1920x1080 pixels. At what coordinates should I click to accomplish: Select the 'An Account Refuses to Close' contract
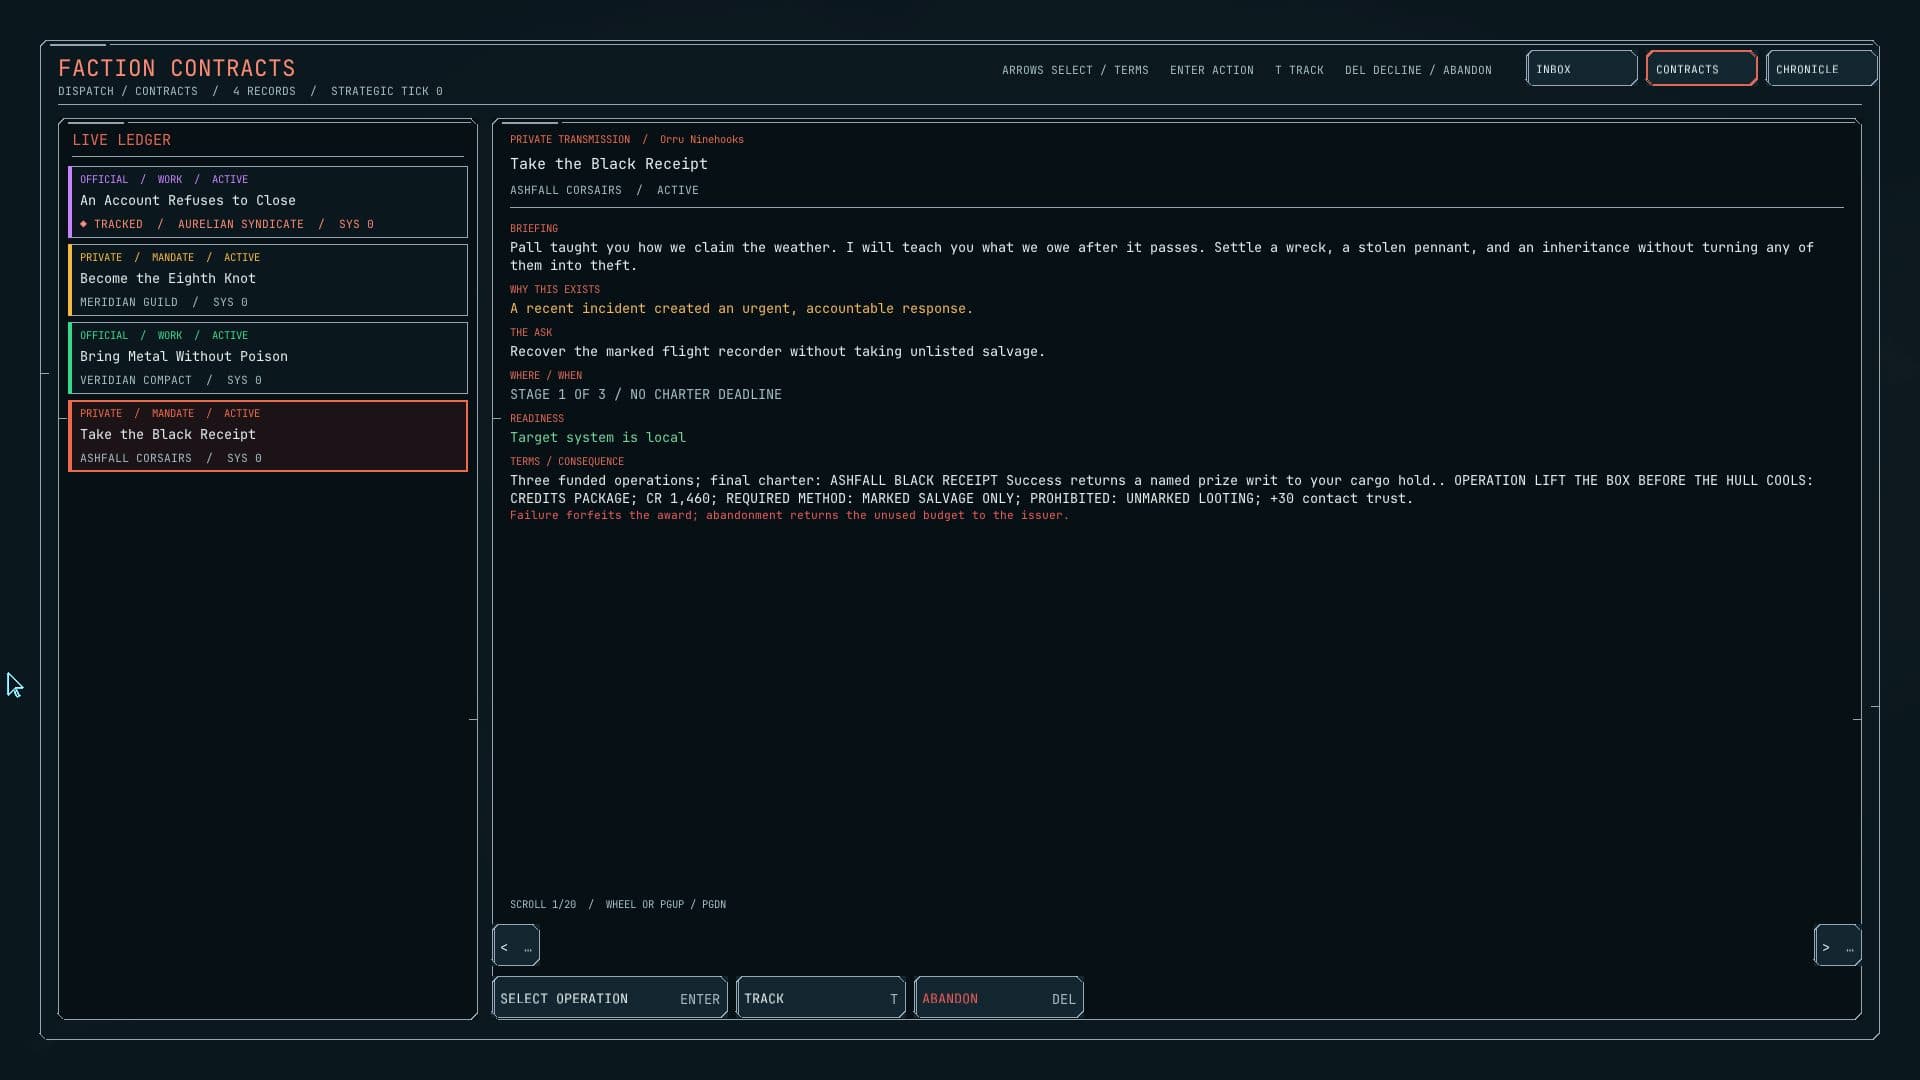(x=268, y=202)
